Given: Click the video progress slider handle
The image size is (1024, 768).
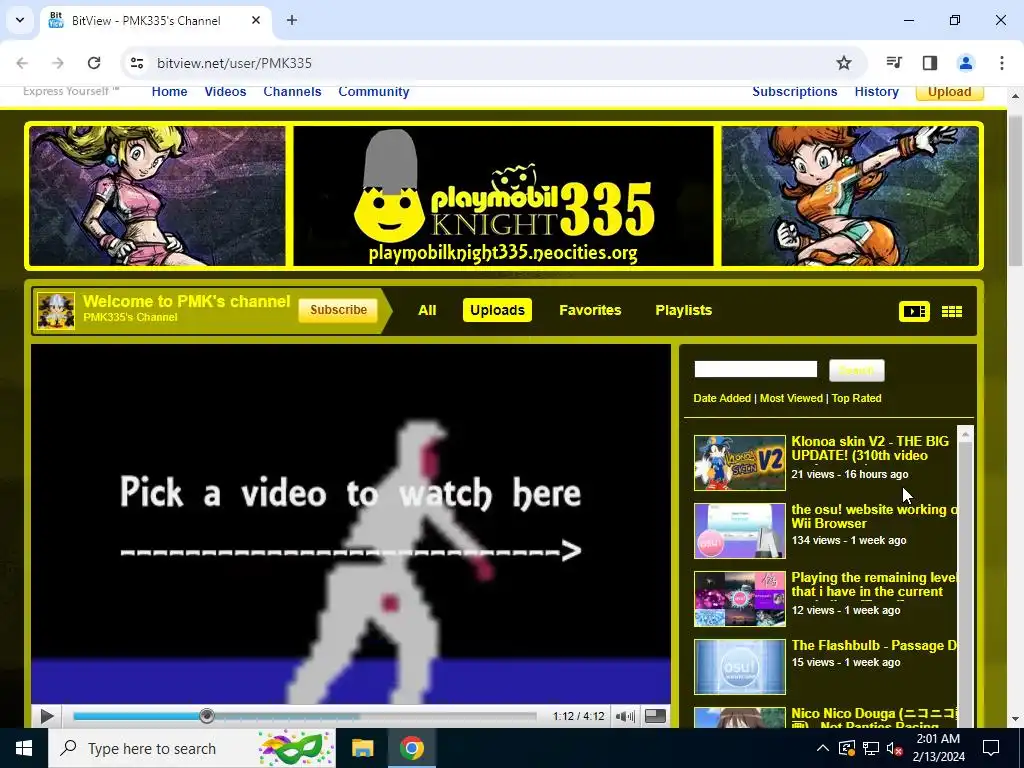Looking at the screenshot, I should pyautogui.click(x=207, y=716).
